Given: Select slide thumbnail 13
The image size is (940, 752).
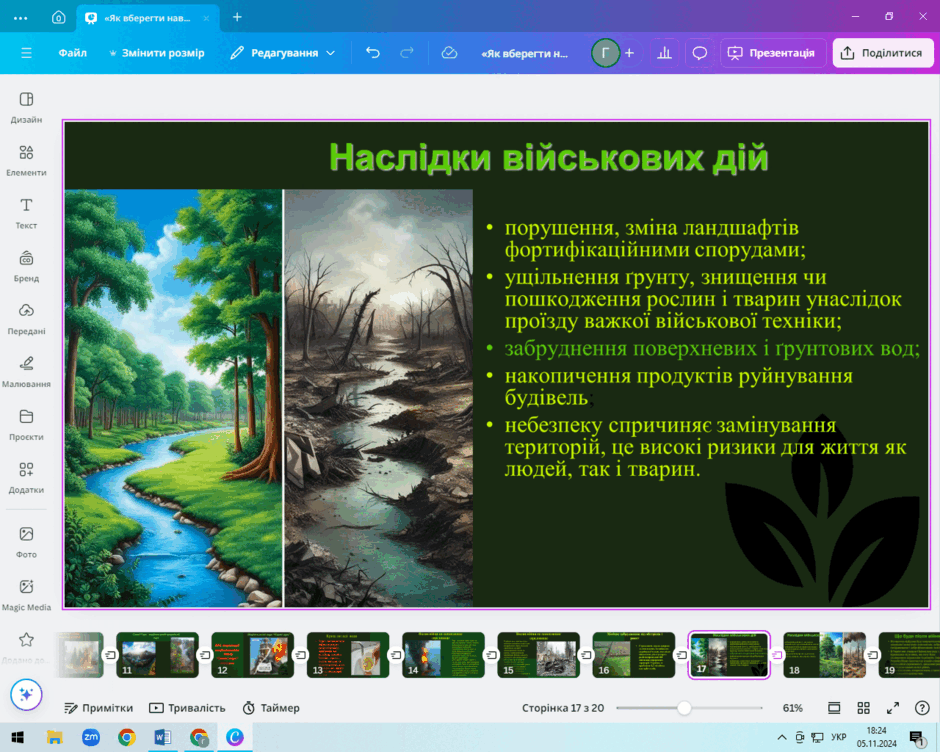Looking at the screenshot, I should (x=348, y=655).
